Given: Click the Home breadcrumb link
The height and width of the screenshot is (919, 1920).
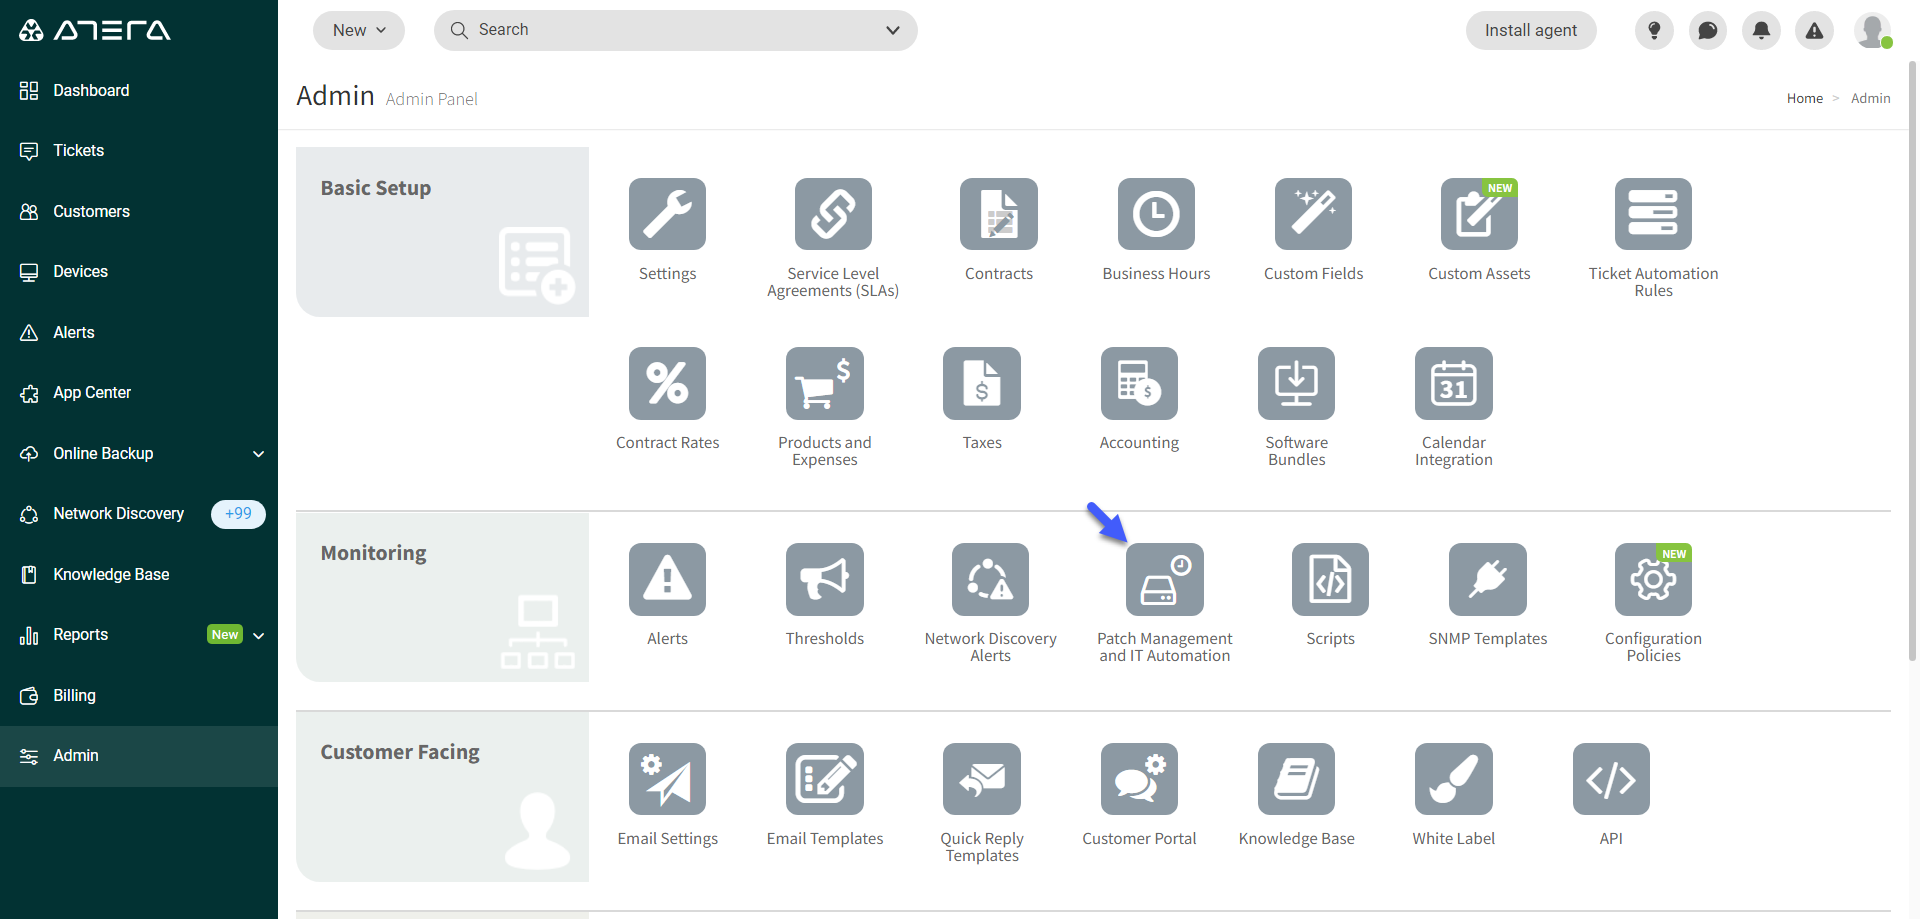Looking at the screenshot, I should [x=1804, y=99].
